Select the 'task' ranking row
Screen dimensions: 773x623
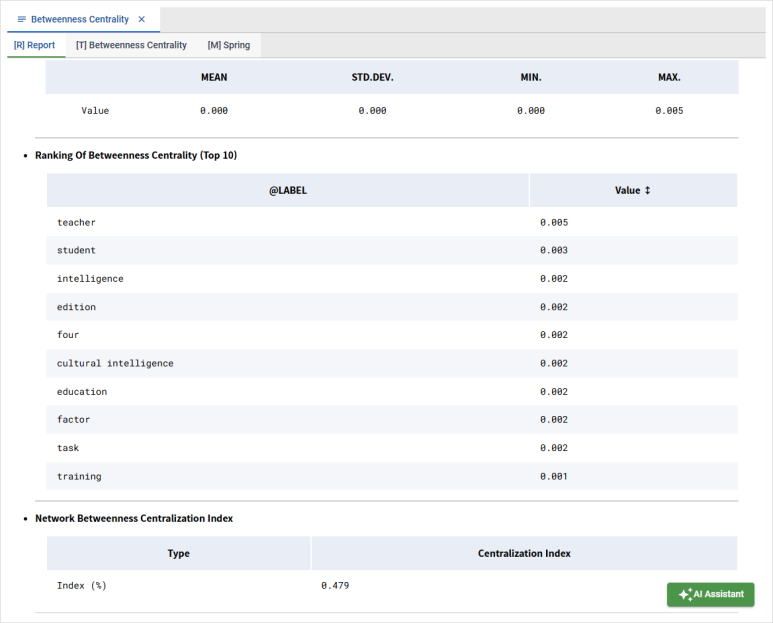tap(392, 448)
